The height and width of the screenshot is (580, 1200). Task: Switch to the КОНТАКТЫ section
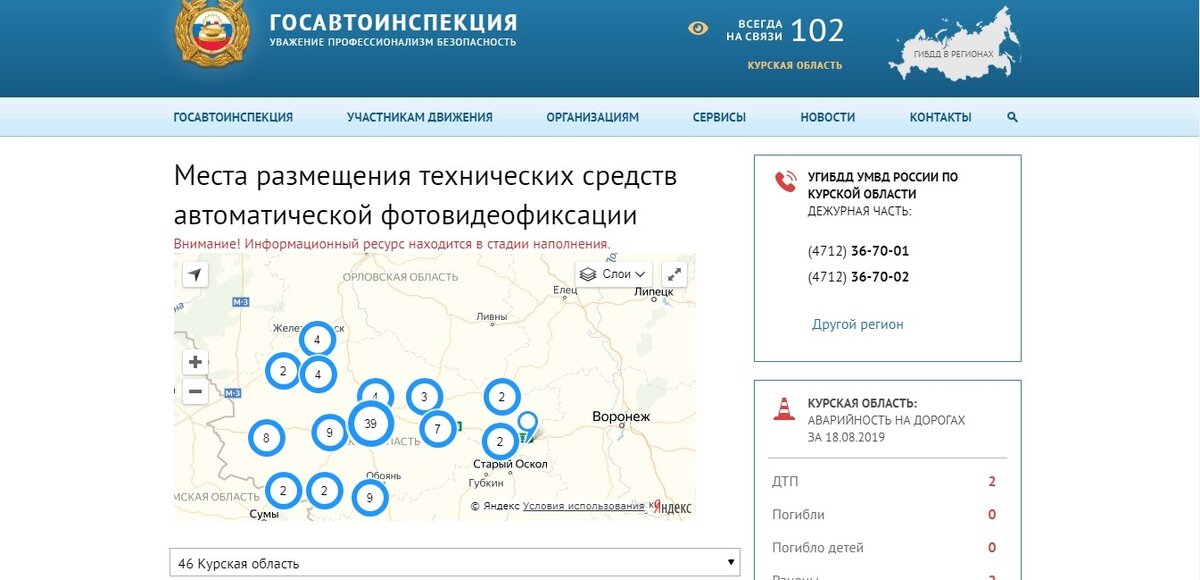click(940, 117)
